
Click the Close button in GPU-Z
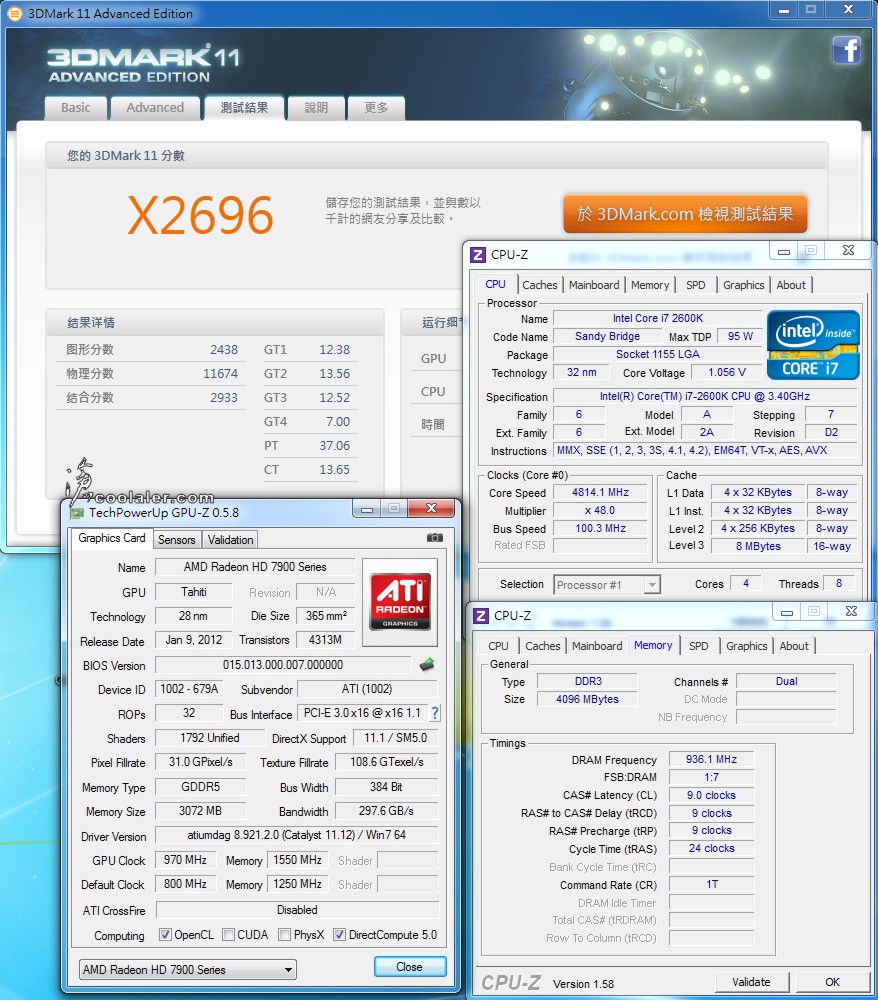[x=409, y=967]
